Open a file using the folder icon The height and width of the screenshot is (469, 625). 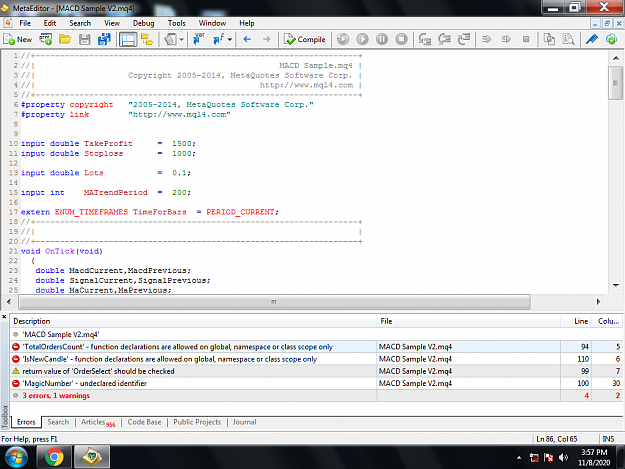[x=65, y=39]
